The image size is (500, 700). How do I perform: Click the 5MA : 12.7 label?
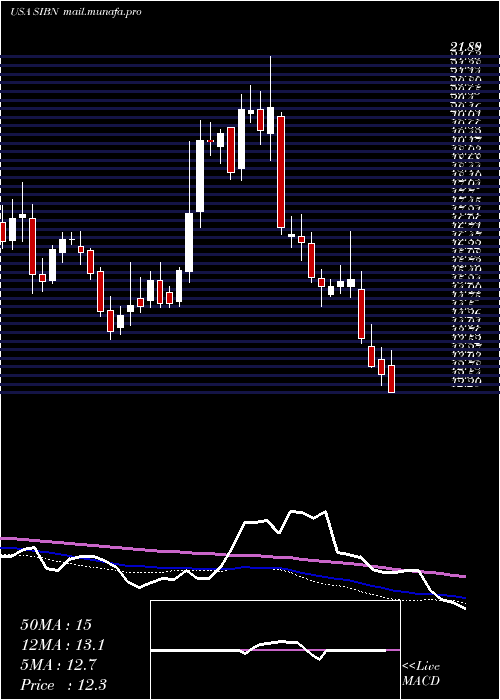(58, 665)
